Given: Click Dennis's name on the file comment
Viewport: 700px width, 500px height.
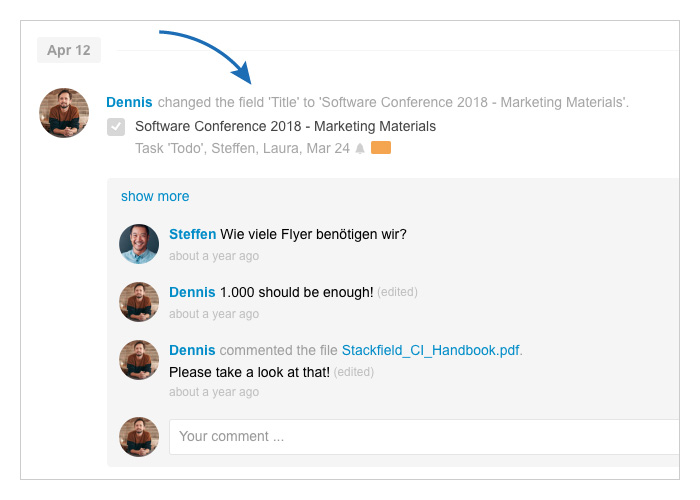Looking at the screenshot, I should 192,350.
